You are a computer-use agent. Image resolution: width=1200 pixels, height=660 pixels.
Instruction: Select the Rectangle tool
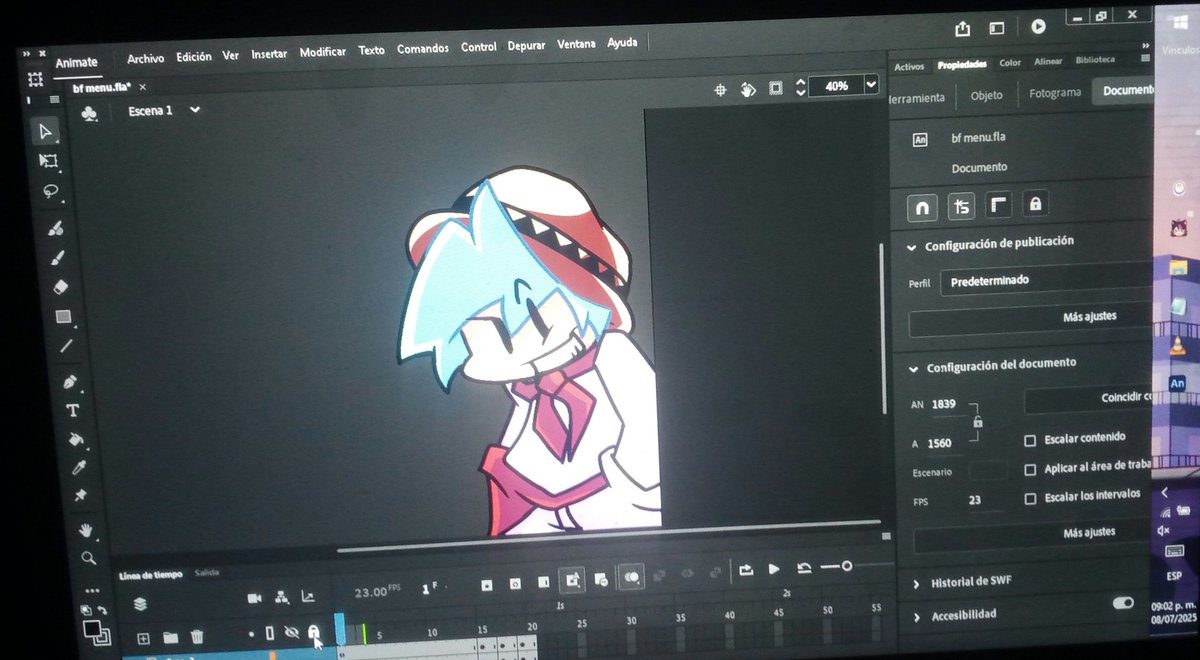[x=63, y=317]
